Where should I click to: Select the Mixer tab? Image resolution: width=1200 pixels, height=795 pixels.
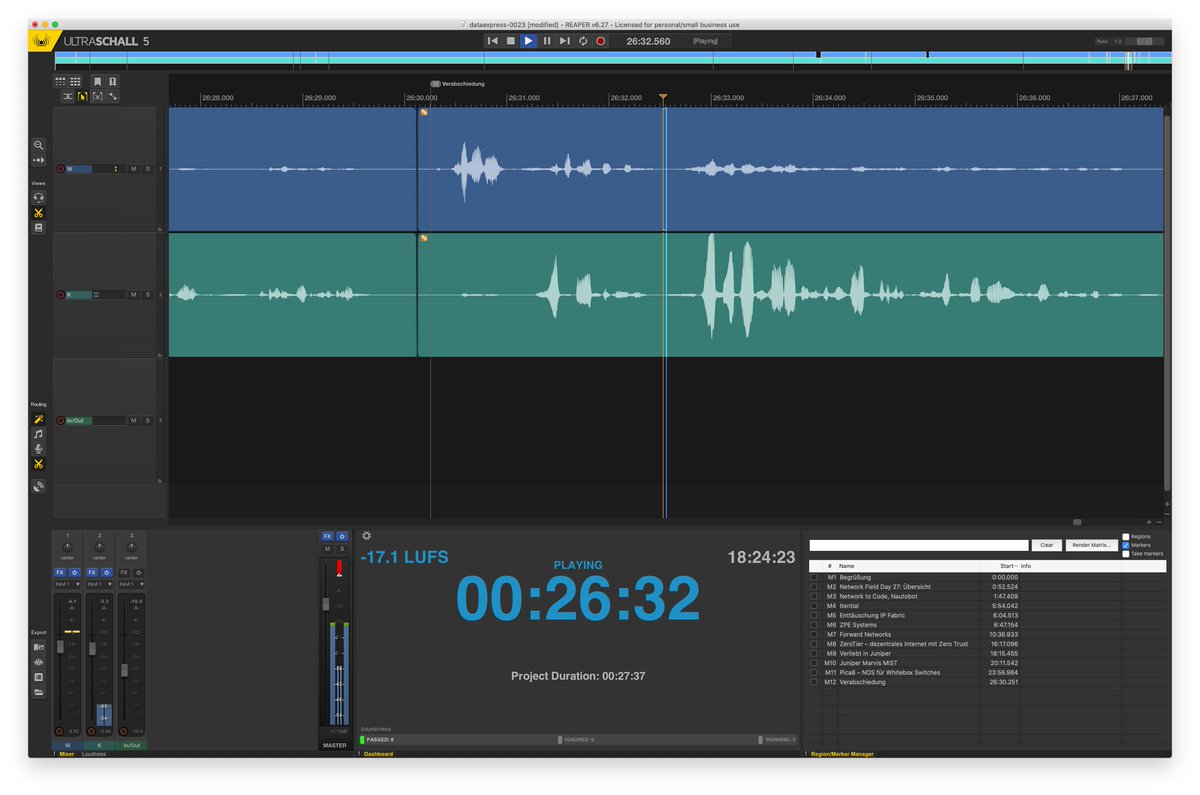tap(66, 754)
